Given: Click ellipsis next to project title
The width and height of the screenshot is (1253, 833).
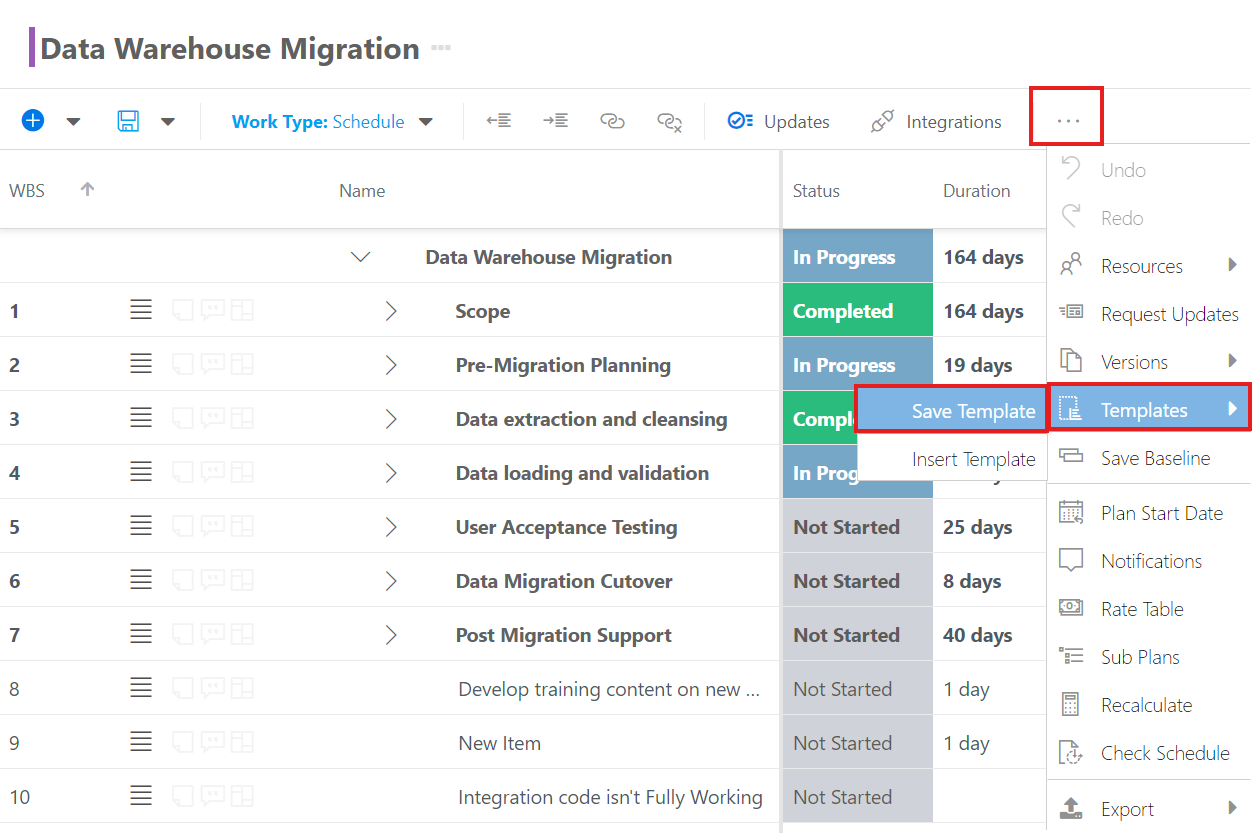Looking at the screenshot, I should 441,48.
